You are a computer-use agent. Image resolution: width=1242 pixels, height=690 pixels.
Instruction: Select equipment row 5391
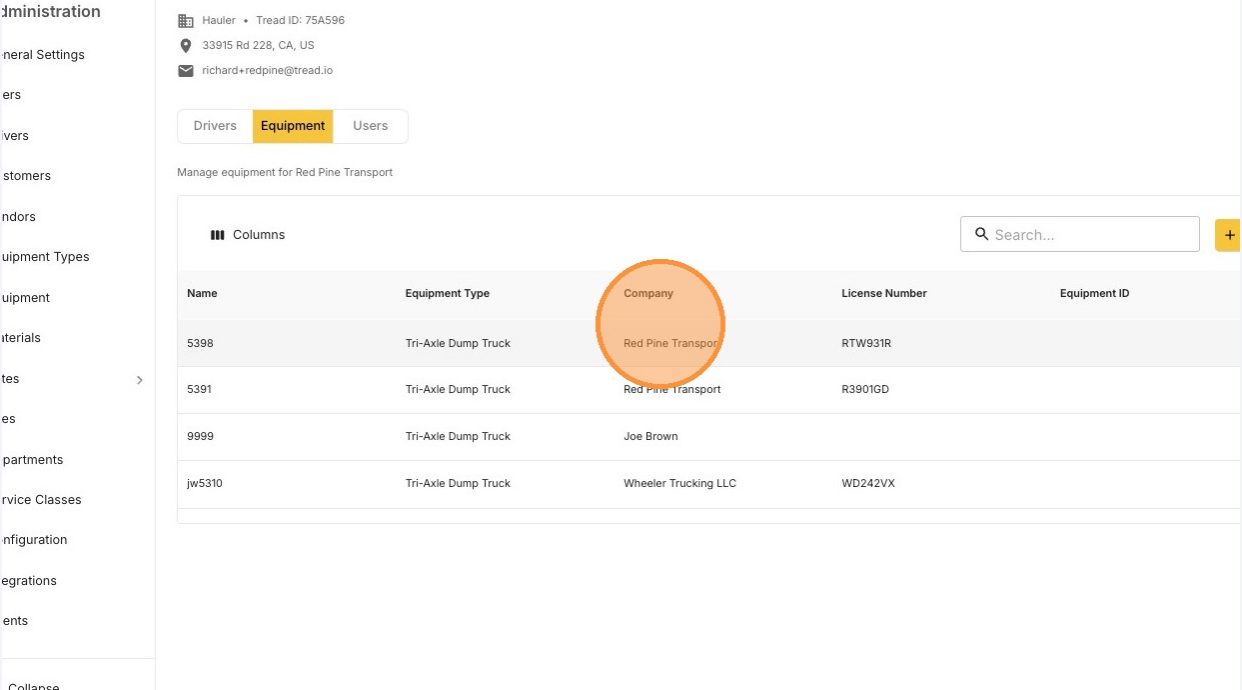[x=709, y=390]
